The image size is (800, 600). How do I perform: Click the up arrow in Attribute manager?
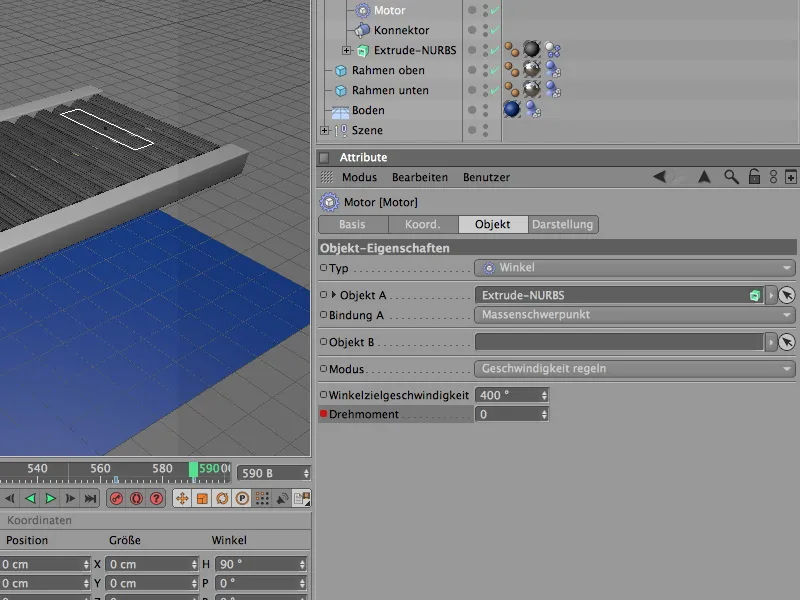(704, 177)
